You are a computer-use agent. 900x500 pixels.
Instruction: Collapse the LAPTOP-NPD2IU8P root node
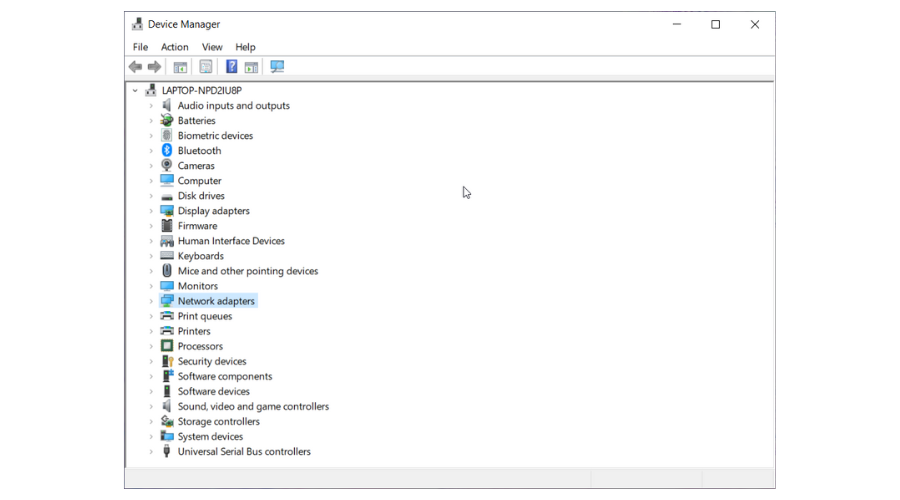click(x=135, y=90)
